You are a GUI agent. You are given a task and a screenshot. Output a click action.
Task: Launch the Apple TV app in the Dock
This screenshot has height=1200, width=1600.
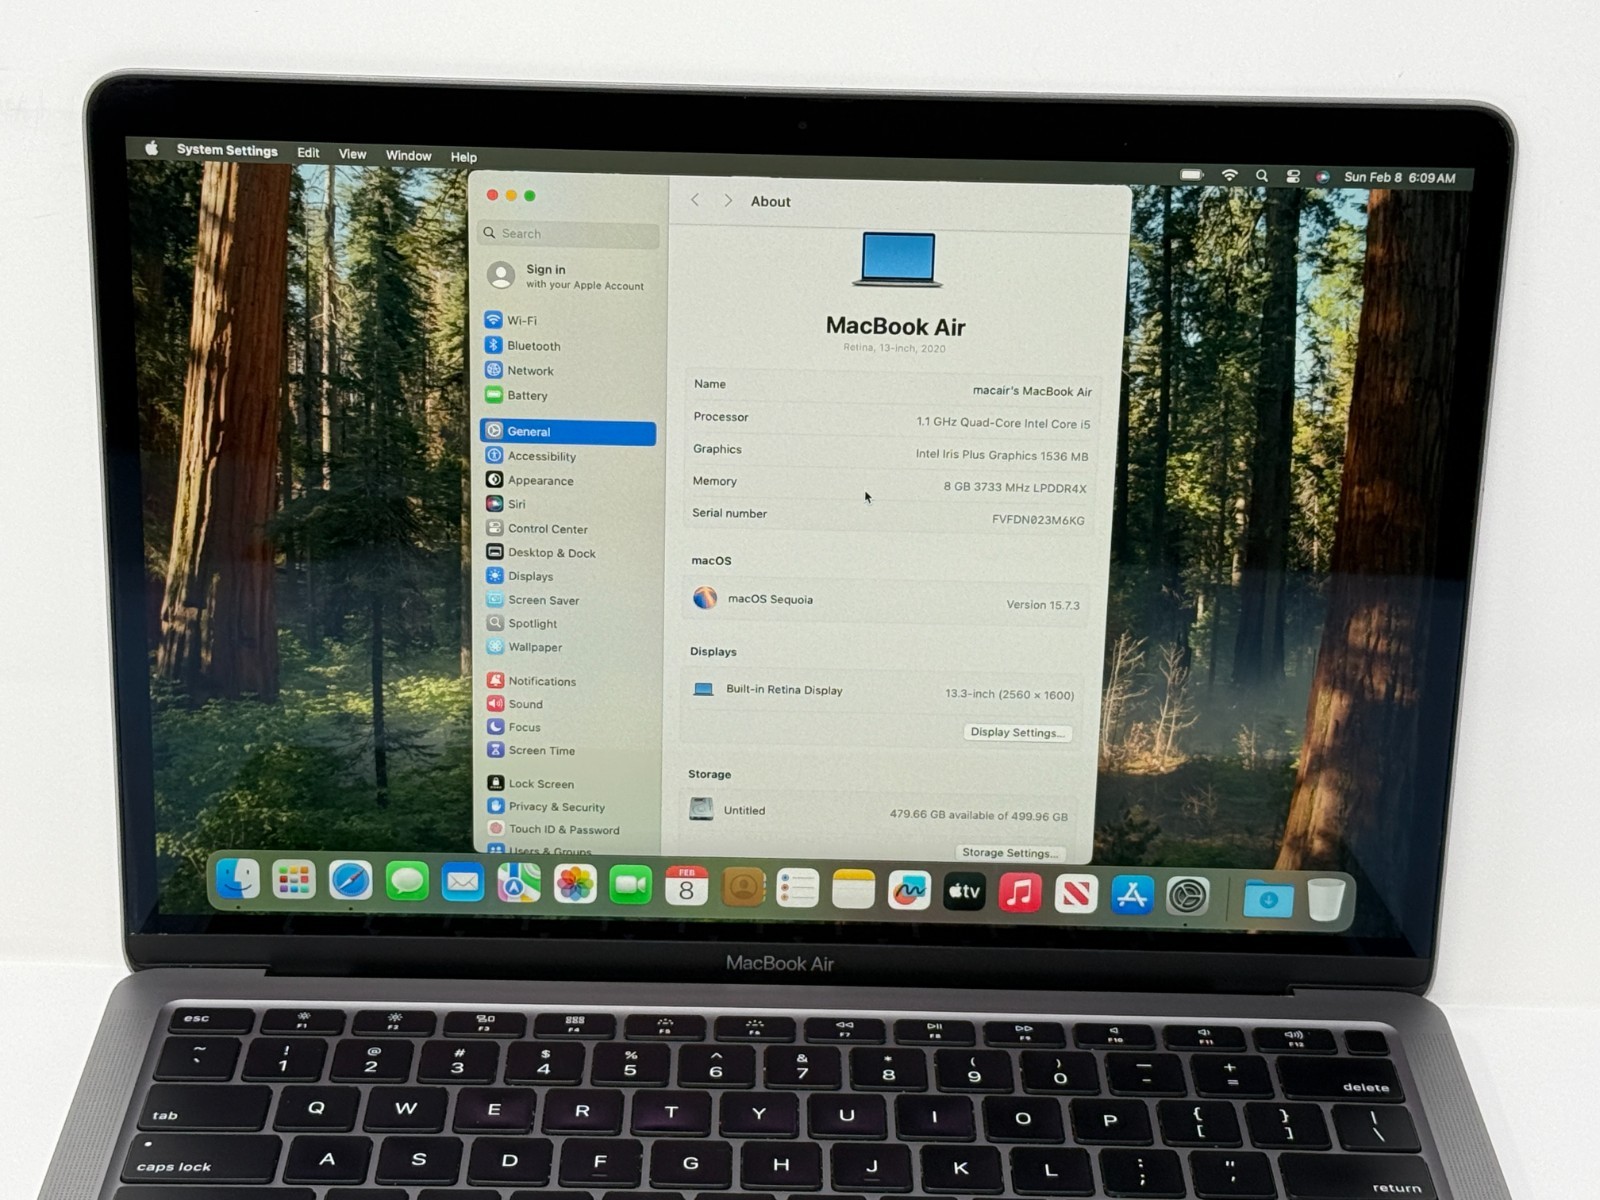tap(965, 892)
